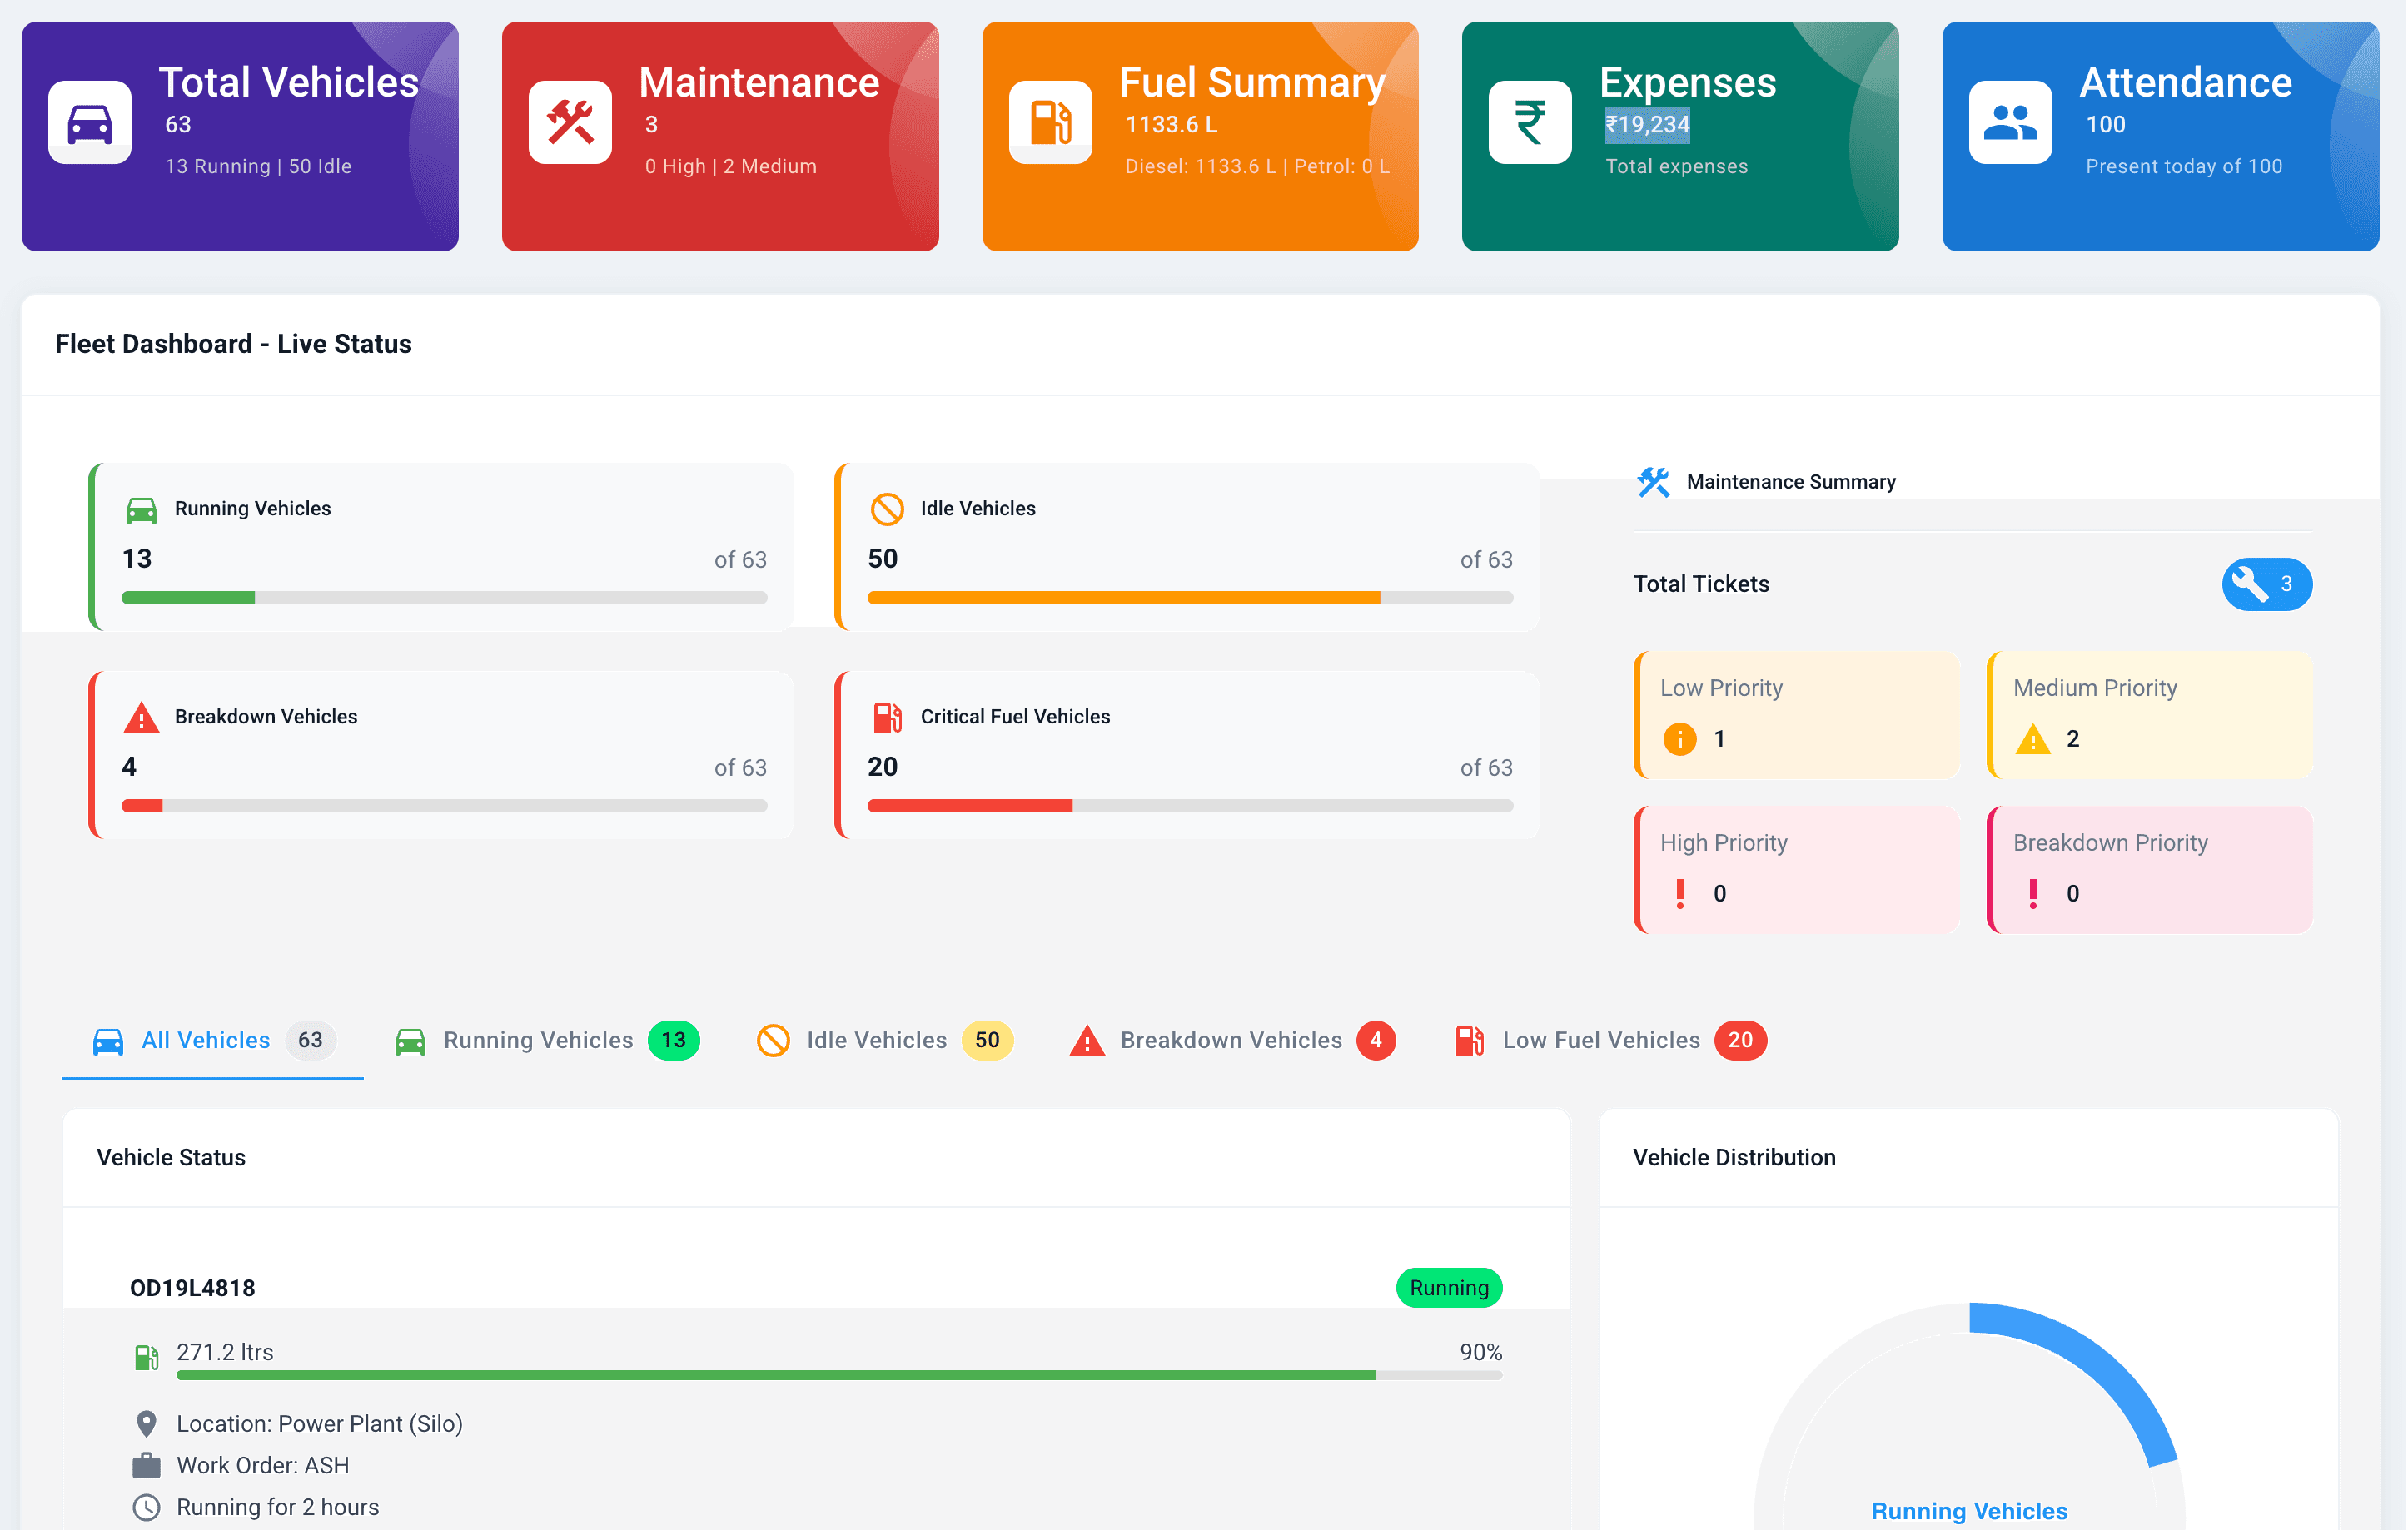Click the prohibition icon beside Idle Vehicles

click(887, 509)
